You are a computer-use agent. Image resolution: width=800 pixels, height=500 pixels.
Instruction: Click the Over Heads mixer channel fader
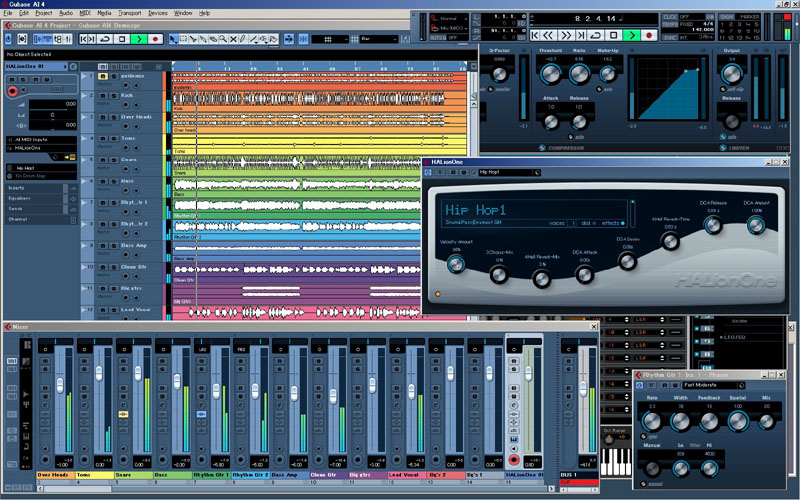click(60, 384)
